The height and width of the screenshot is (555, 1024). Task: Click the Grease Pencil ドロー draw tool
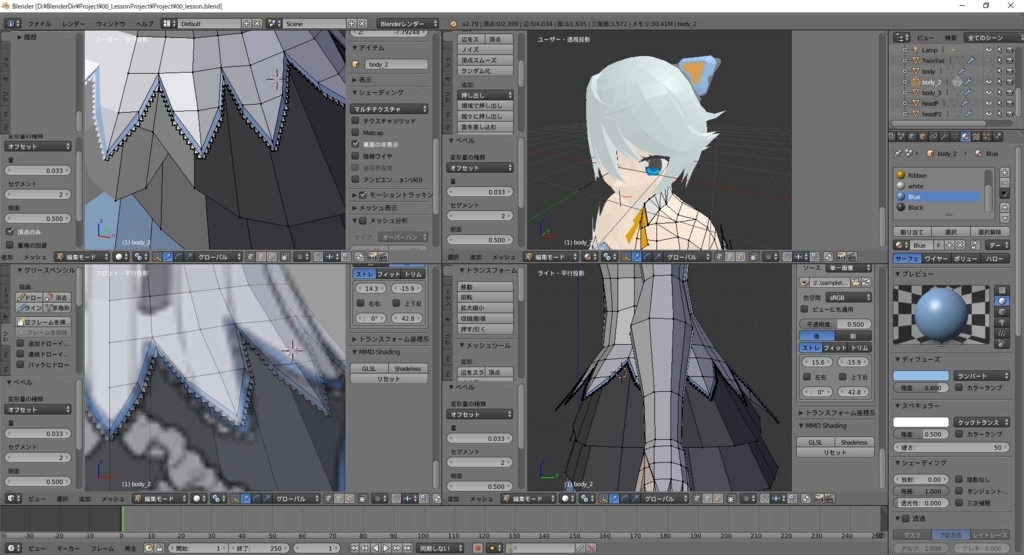[x=30, y=297]
